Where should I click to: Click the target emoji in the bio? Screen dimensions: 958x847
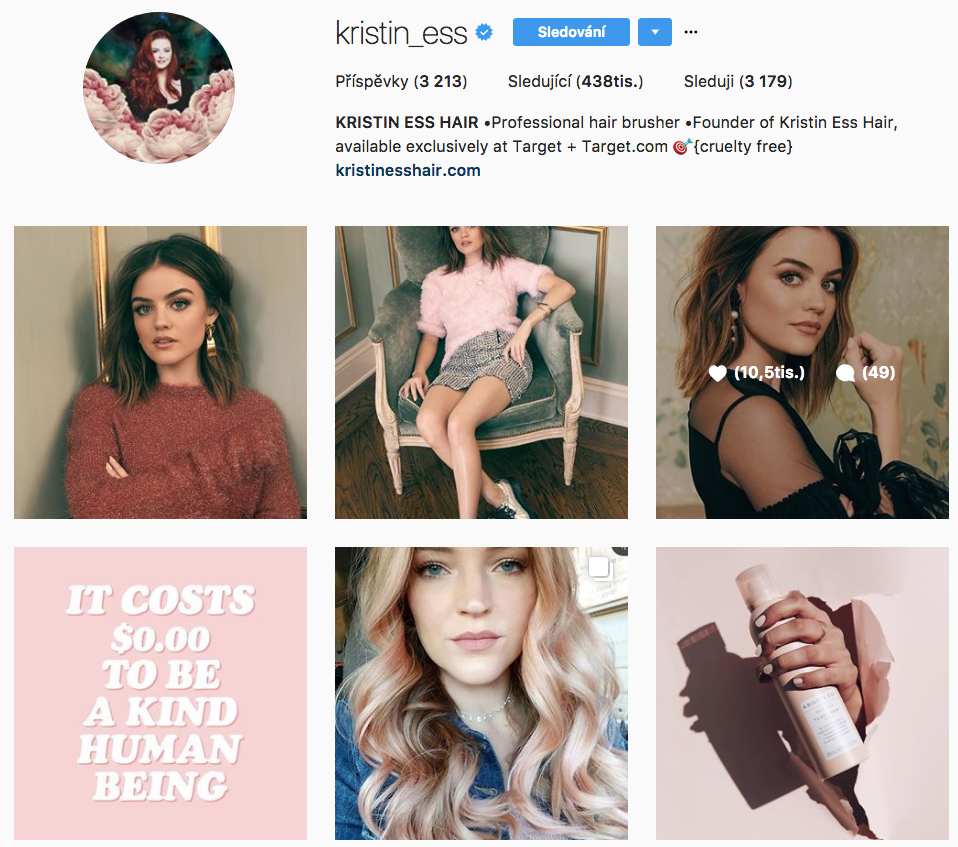682,147
